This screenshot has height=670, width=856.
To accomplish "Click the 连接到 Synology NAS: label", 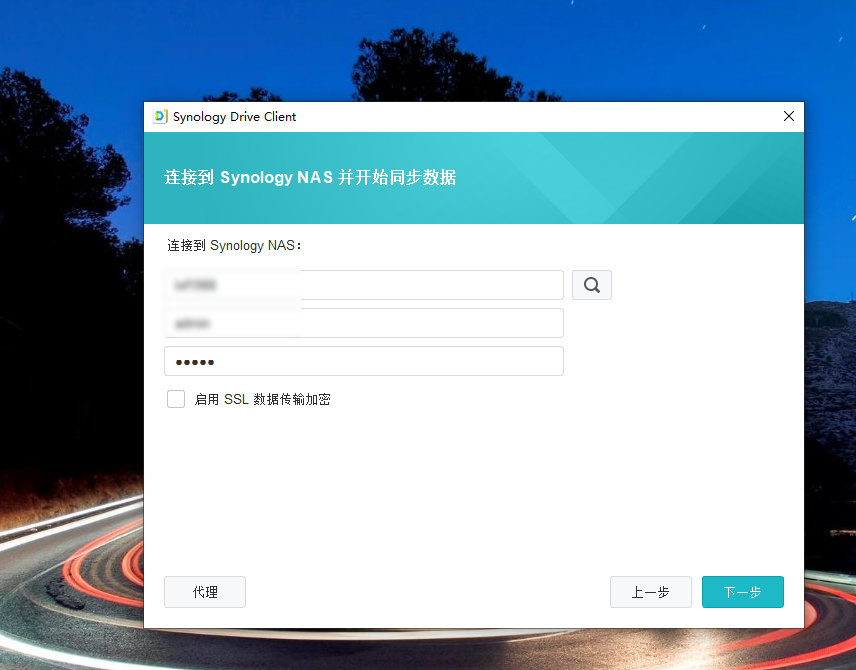I will click(234, 246).
